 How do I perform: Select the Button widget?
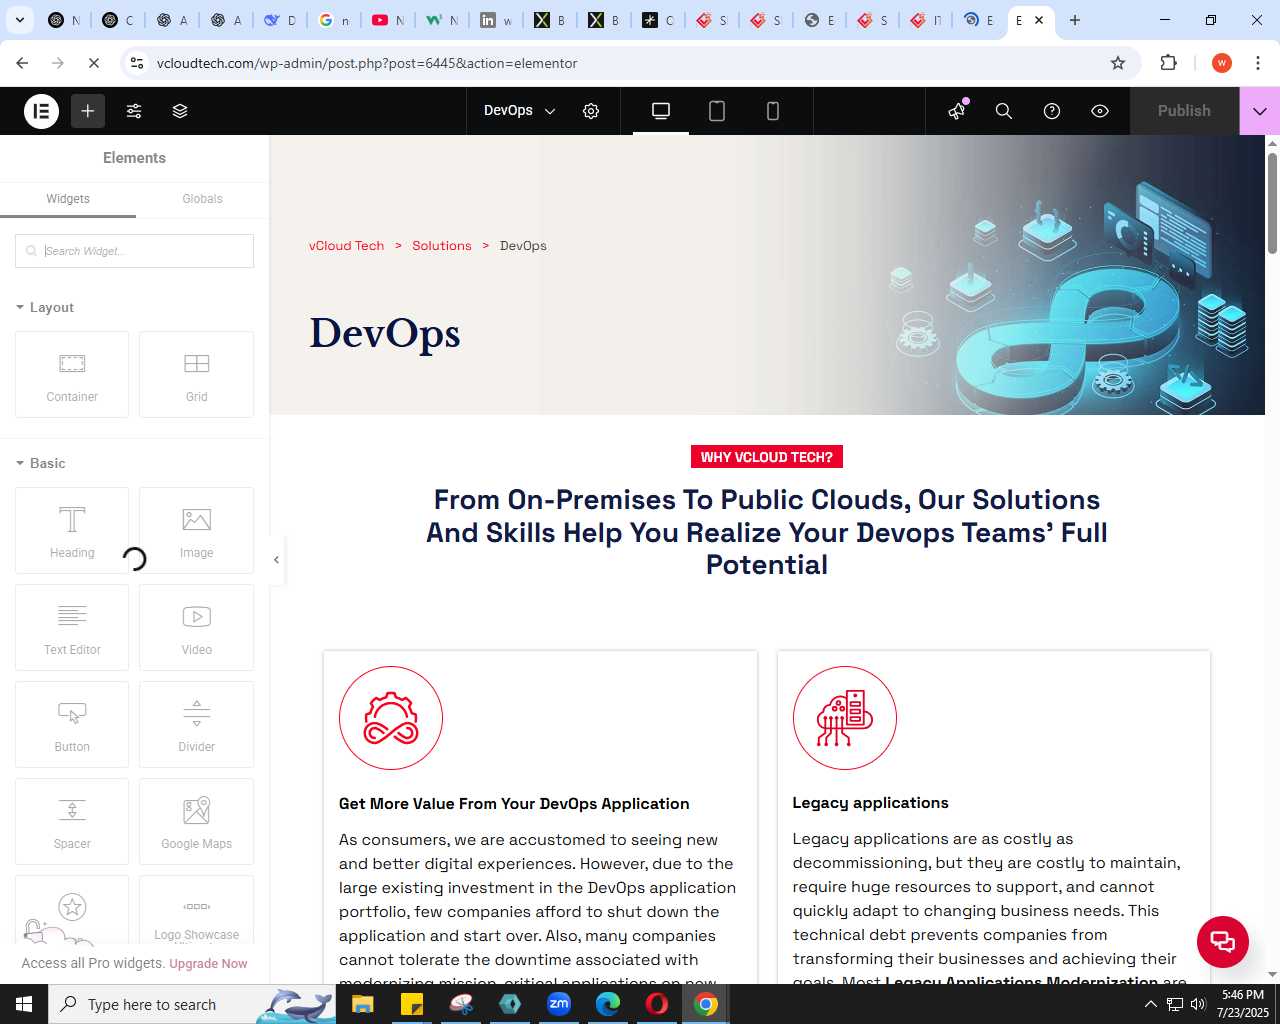72,725
